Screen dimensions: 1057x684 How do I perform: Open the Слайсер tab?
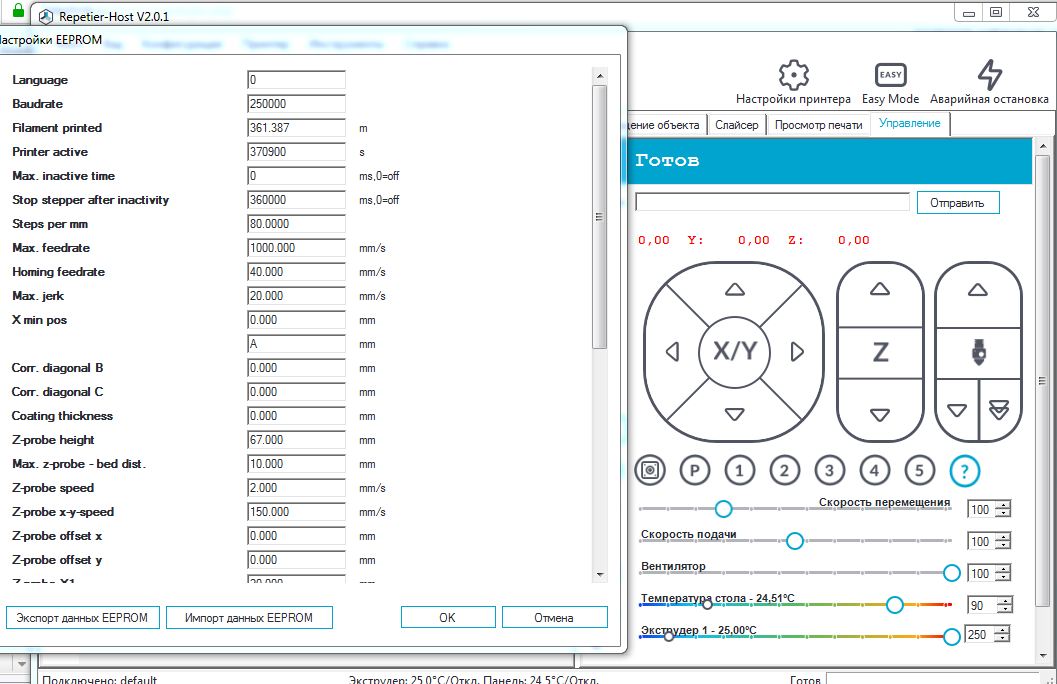[x=737, y=124]
